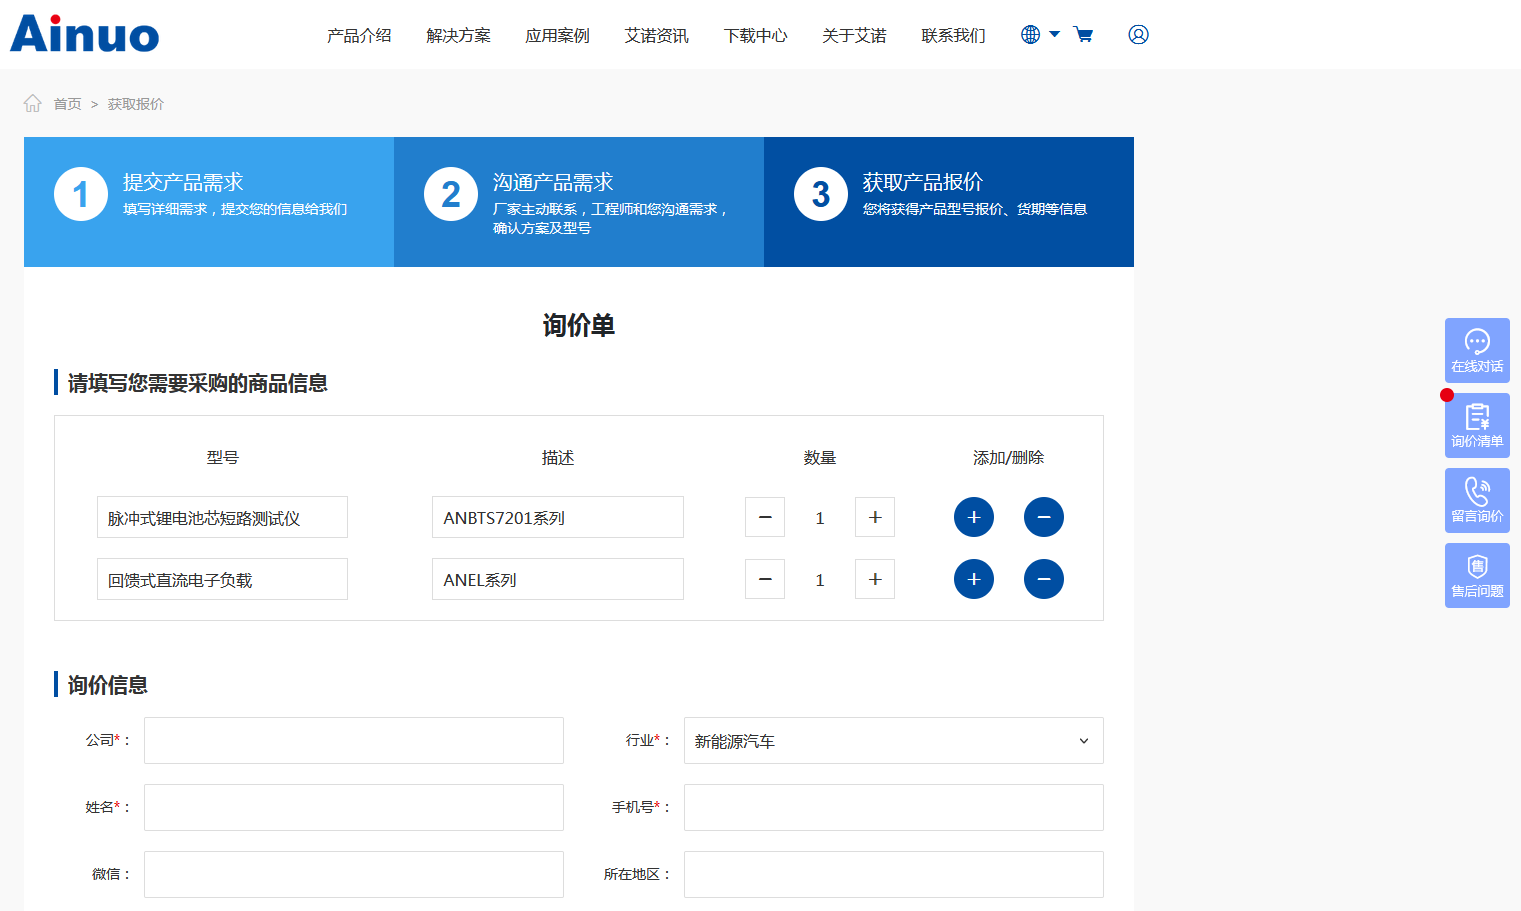1521x911 pixels.
Task: Open 产品介绍 menu
Action: pos(359,35)
